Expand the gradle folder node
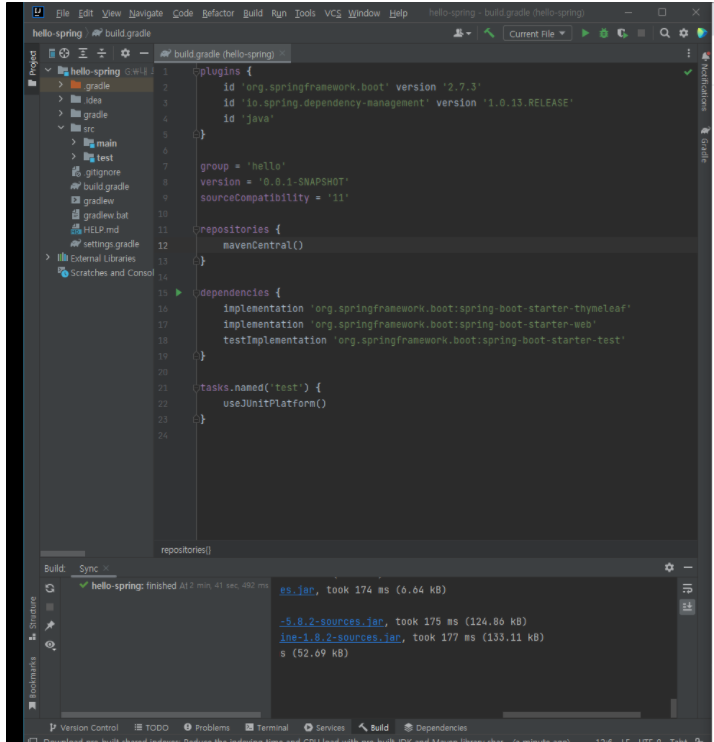 click(x=61, y=114)
